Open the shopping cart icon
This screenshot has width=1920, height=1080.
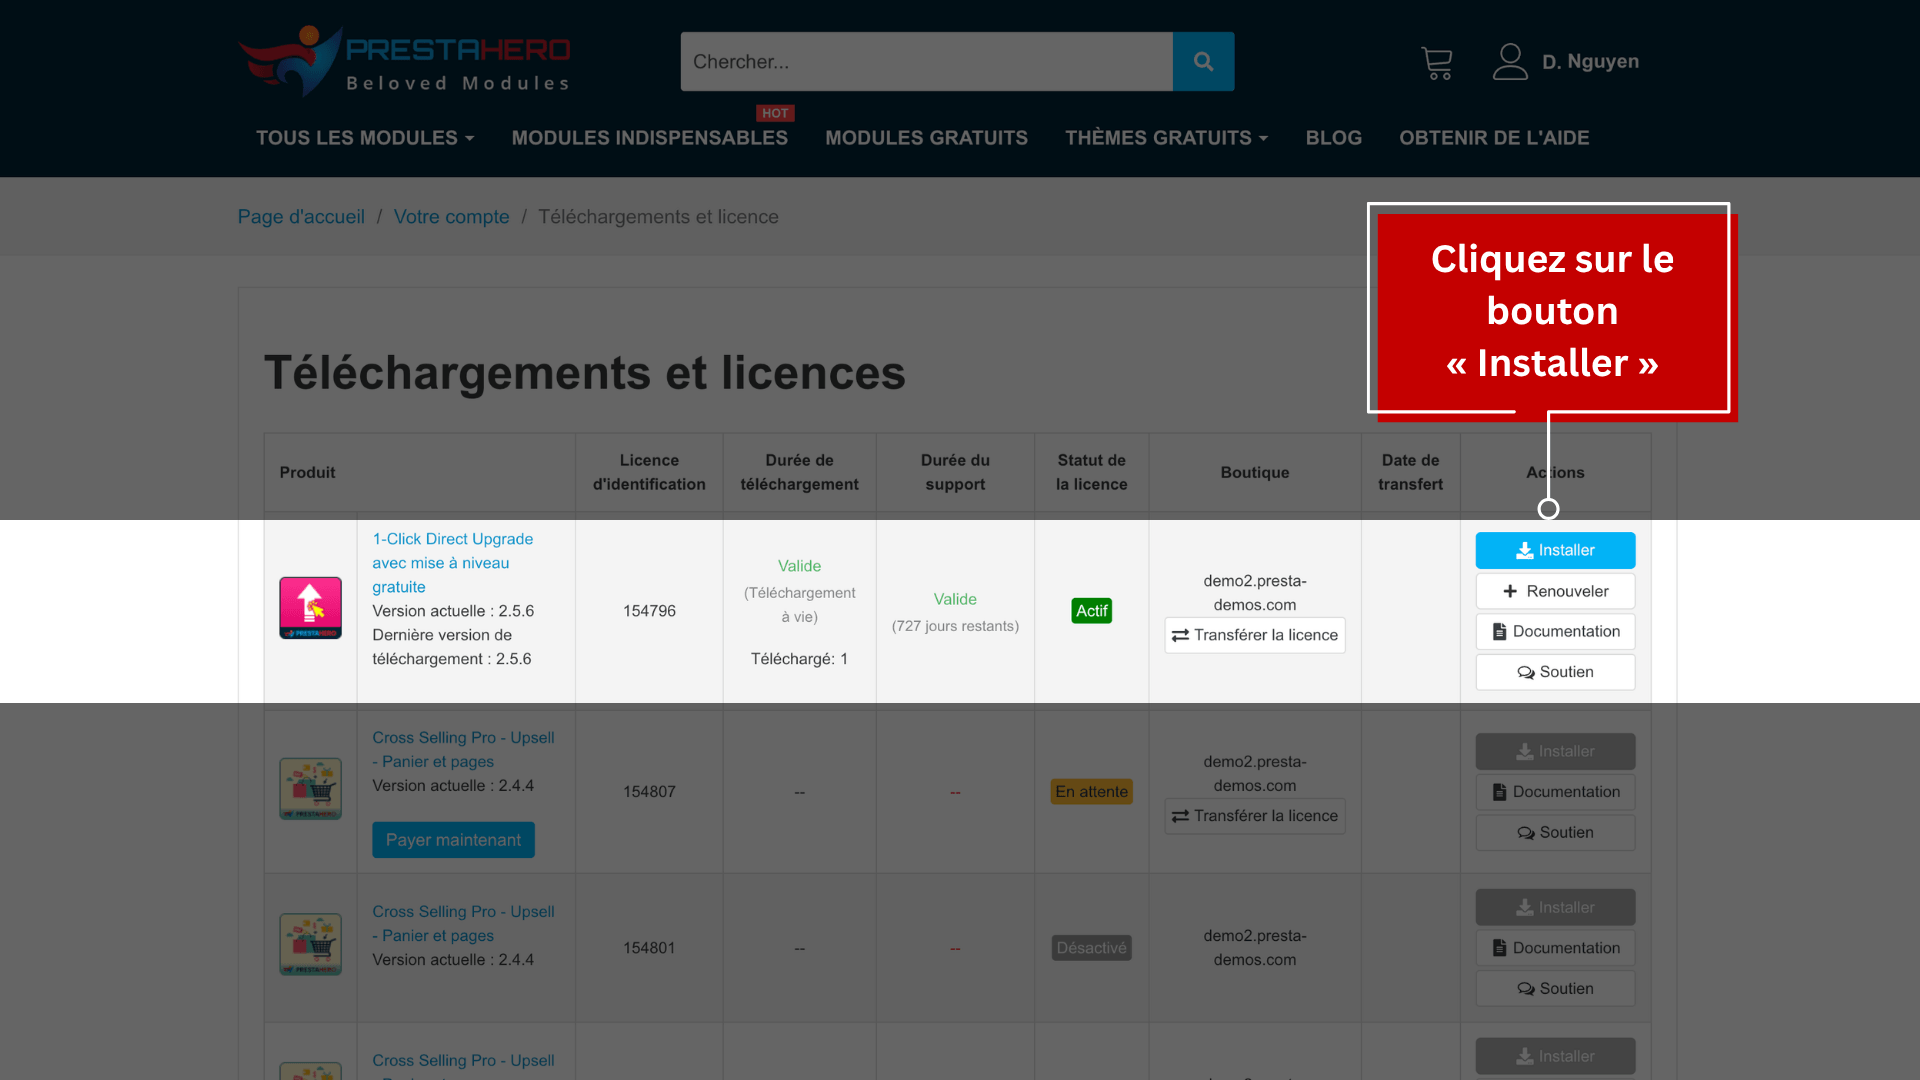(1436, 63)
